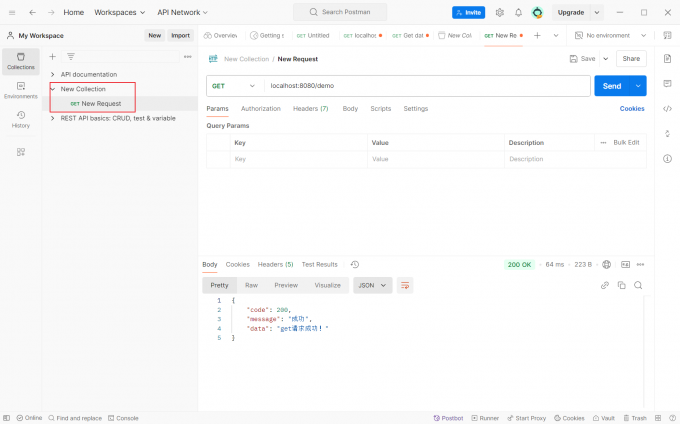Switch to request Body tab

pyautogui.click(x=350, y=109)
